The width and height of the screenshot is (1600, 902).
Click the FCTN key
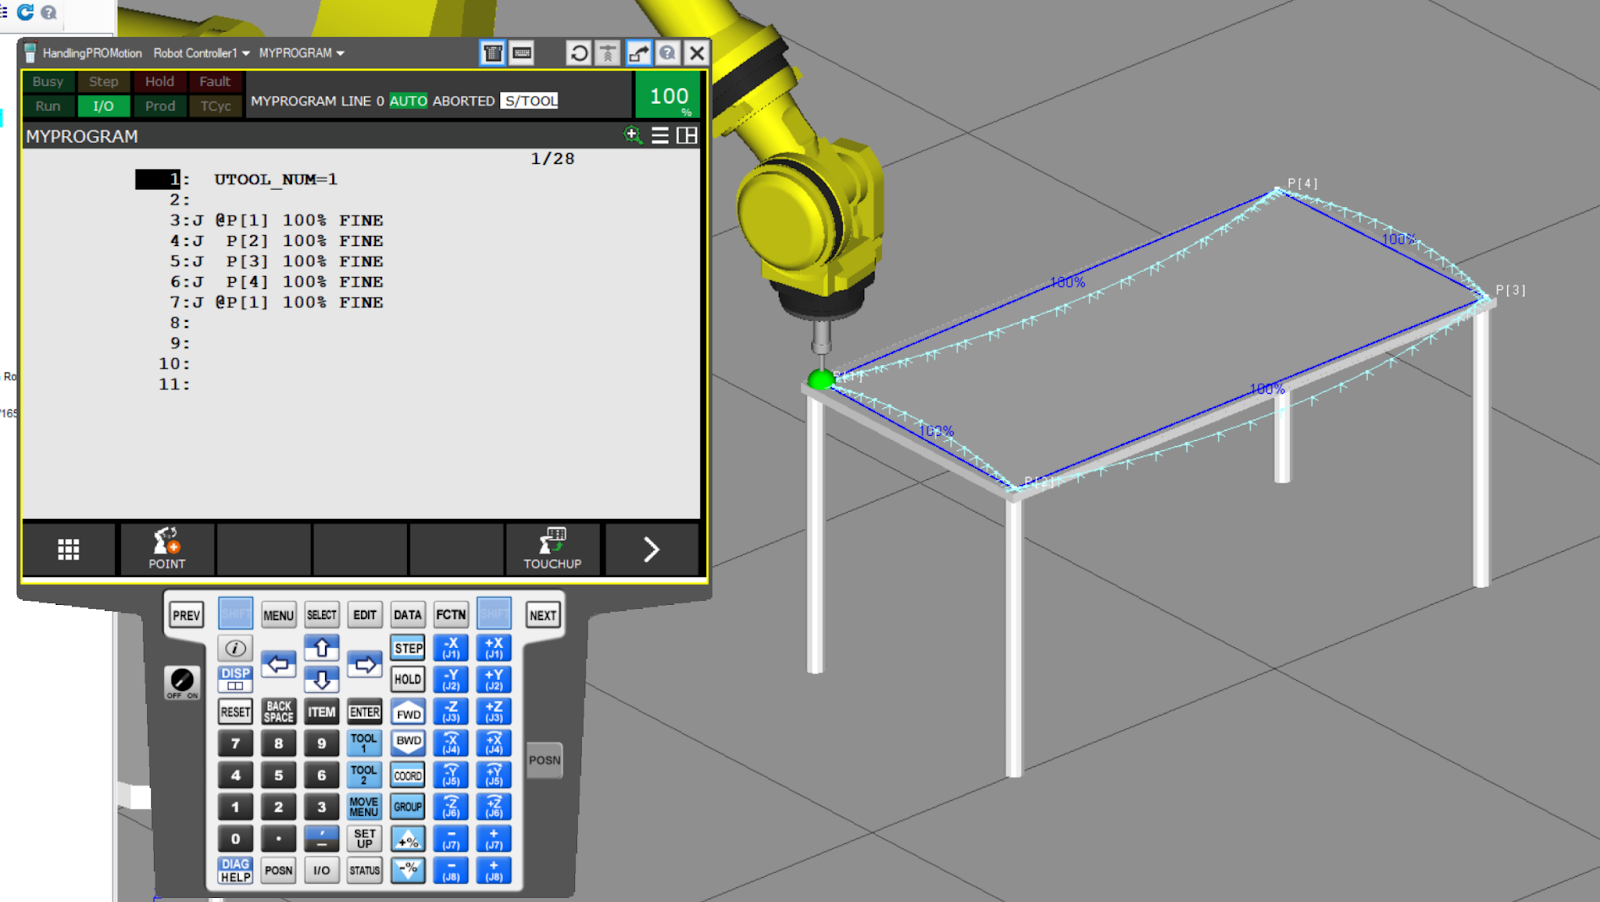pos(451,615)
